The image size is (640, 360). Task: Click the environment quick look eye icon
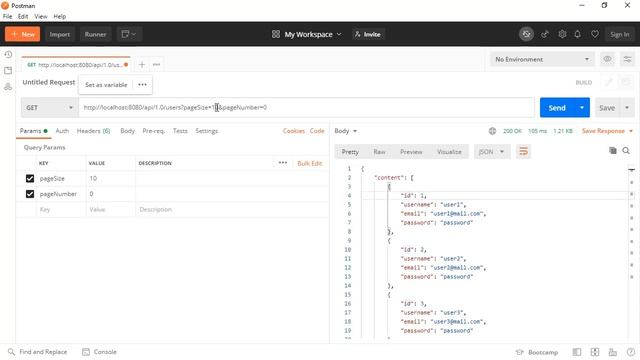[x=607, y=60]
